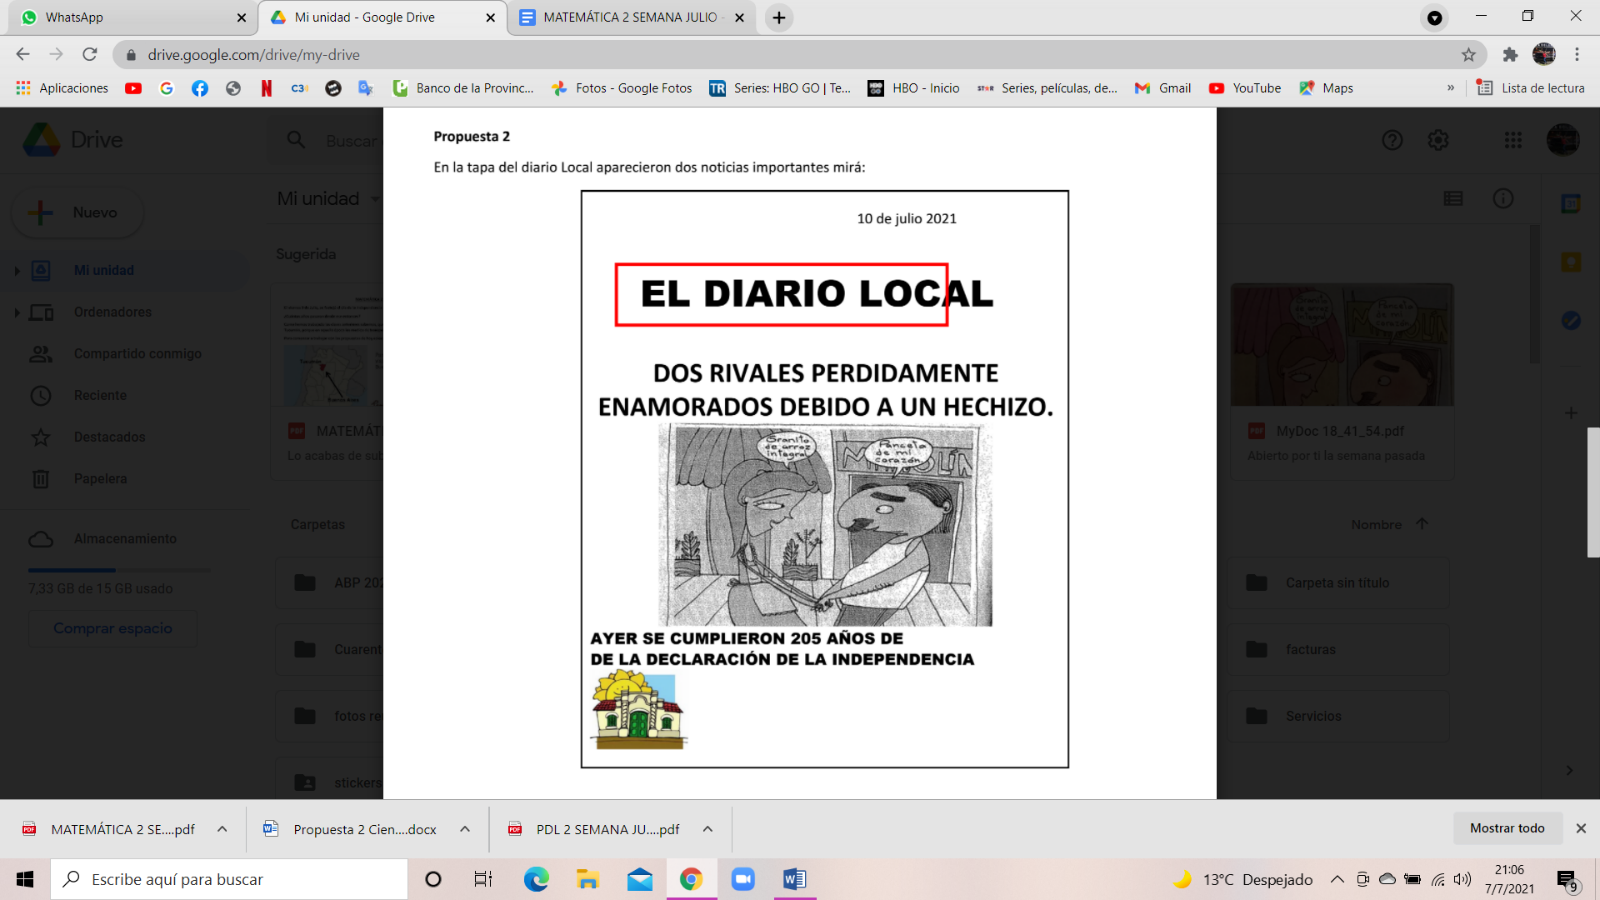Open Series: HBO GO bookmark
Image resolution: width=1600 pixels, height=900 pixels.
(780, 88)
